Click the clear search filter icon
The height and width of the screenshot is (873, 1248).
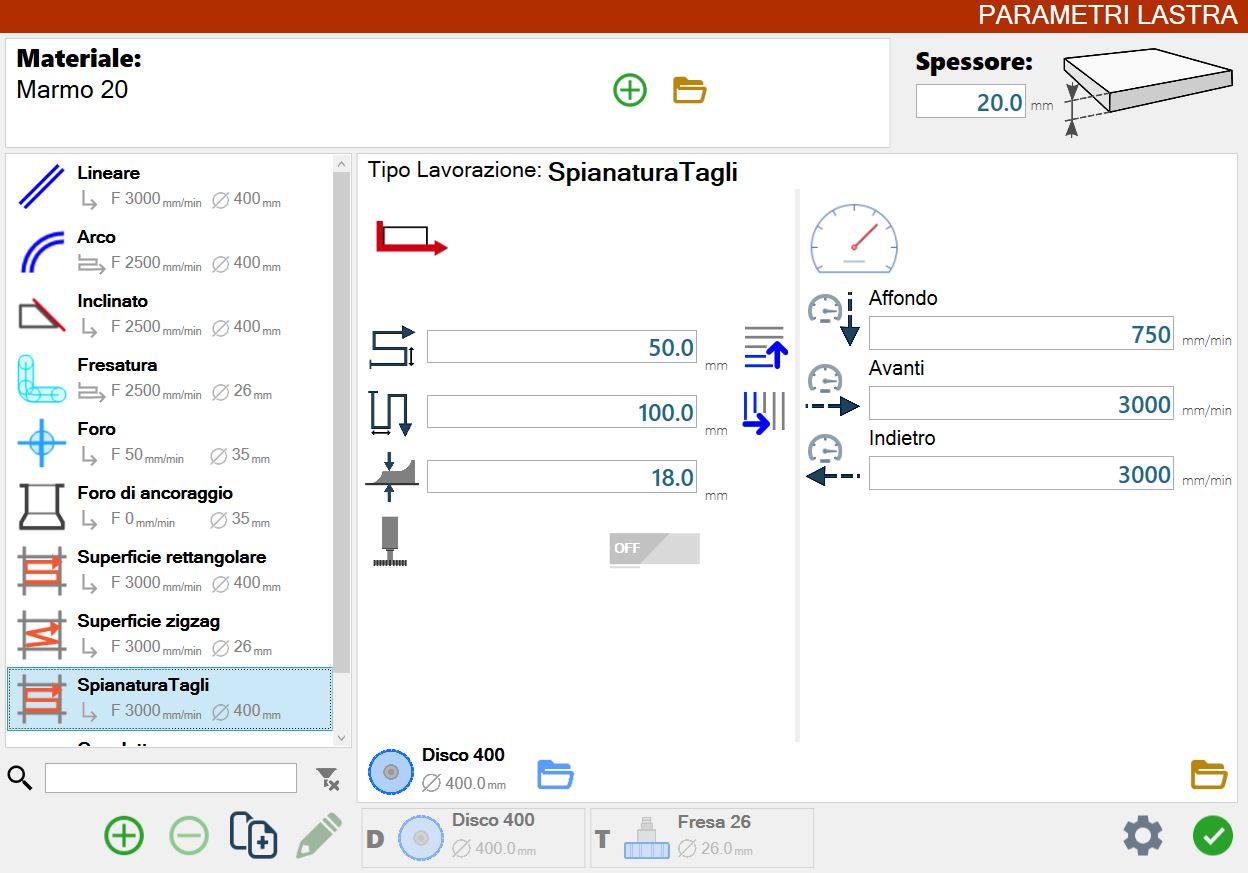[327, 779]
